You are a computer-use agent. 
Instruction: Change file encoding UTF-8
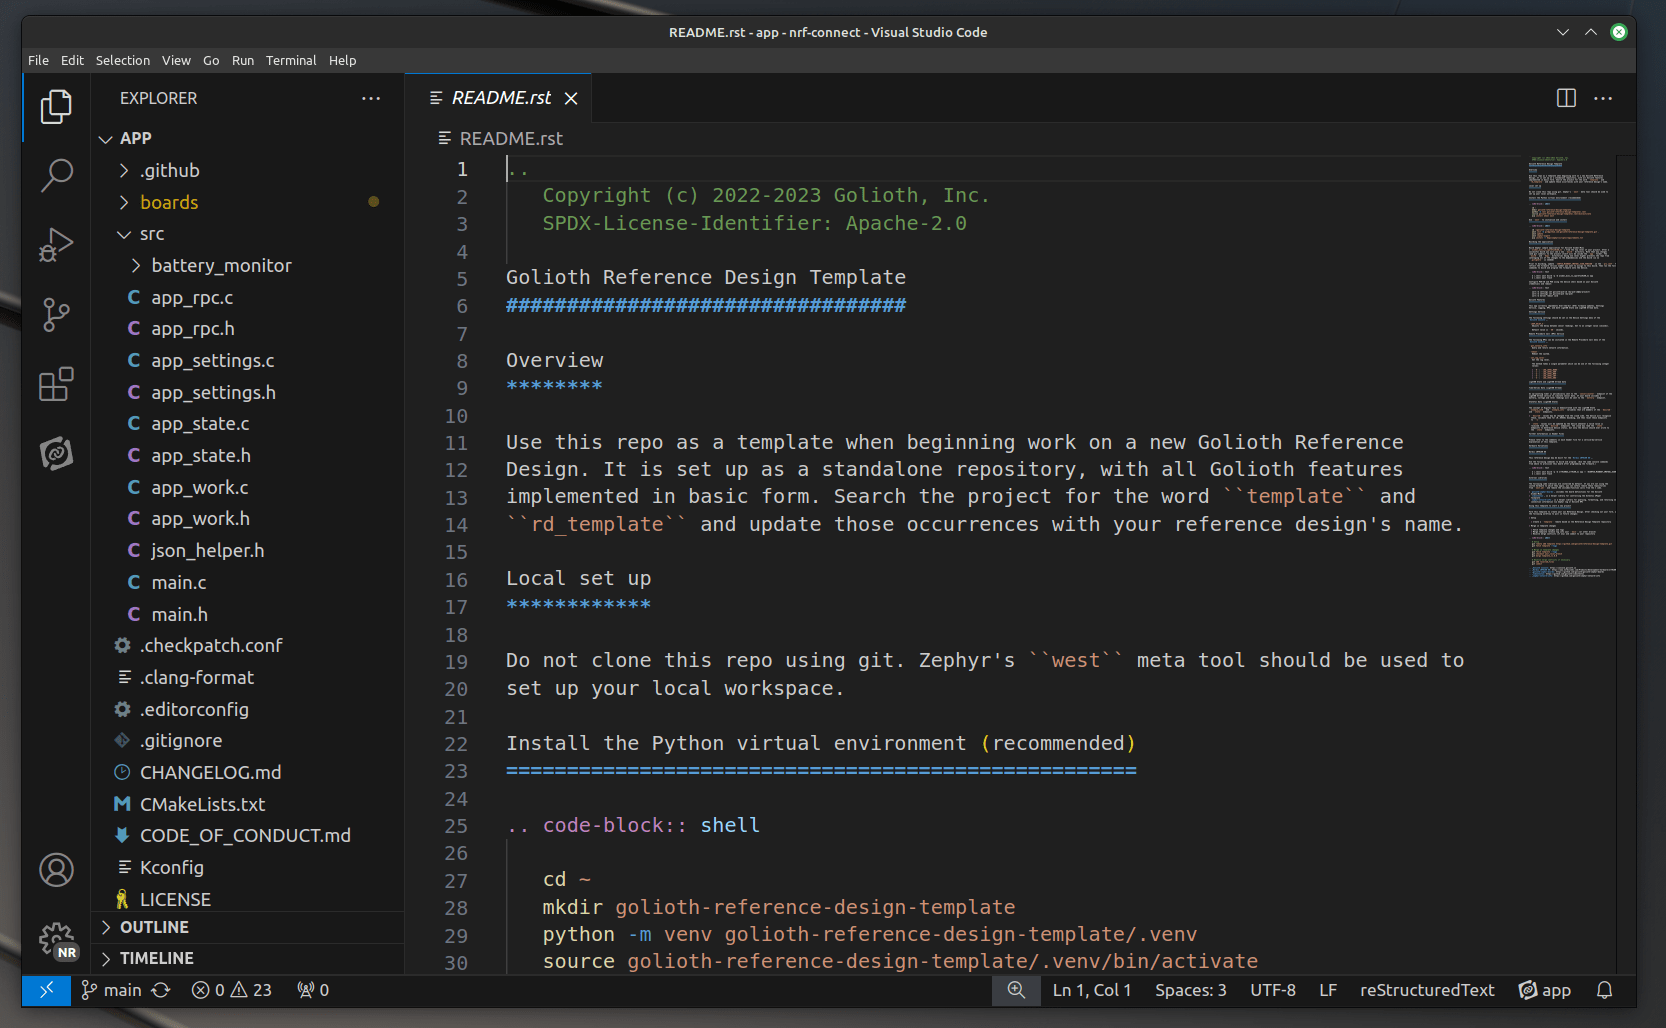[1273, 990]
